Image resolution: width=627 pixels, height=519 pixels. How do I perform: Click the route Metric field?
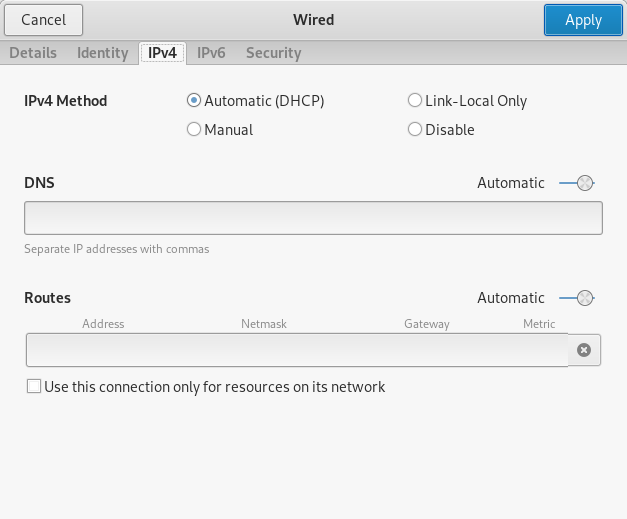coord(539,350)
